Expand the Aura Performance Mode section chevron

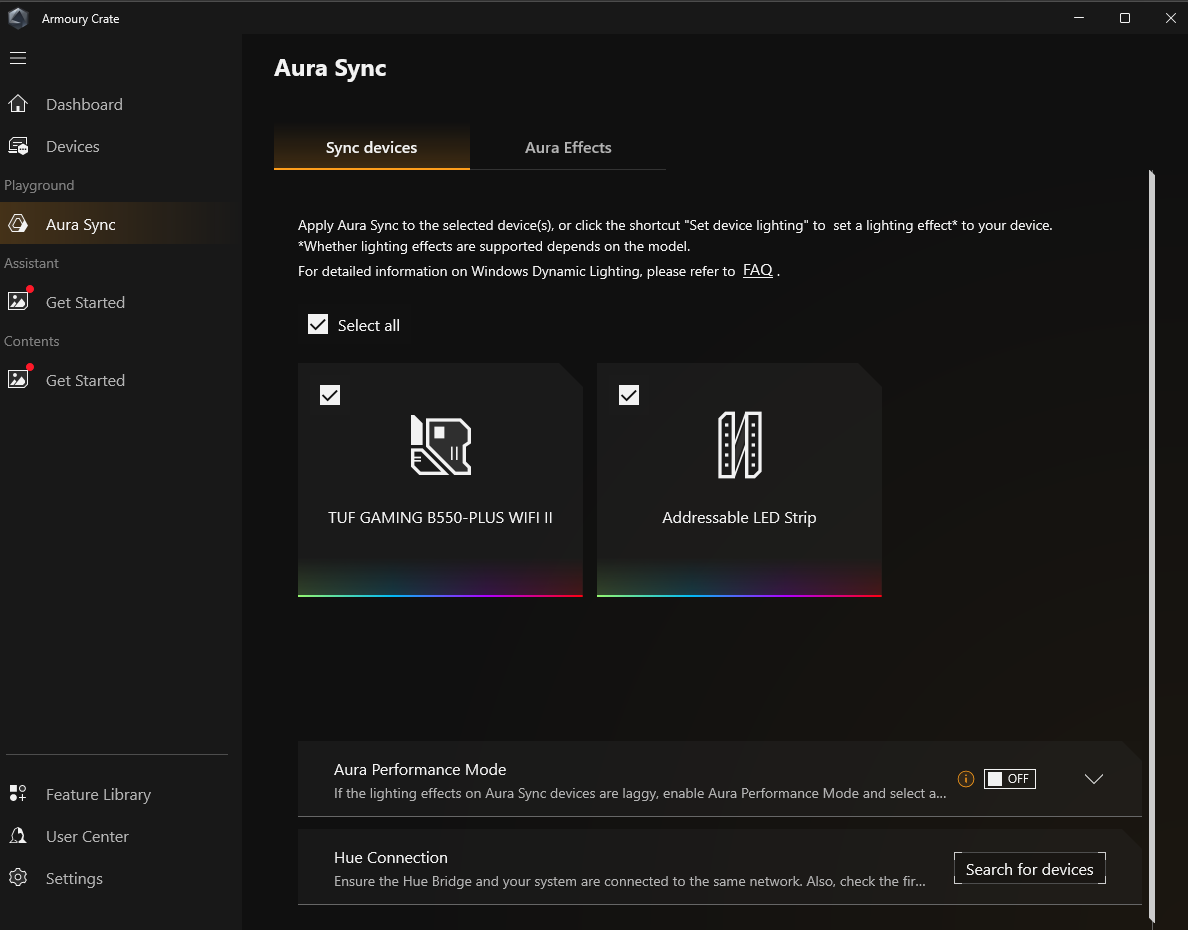pos(1093,779)
